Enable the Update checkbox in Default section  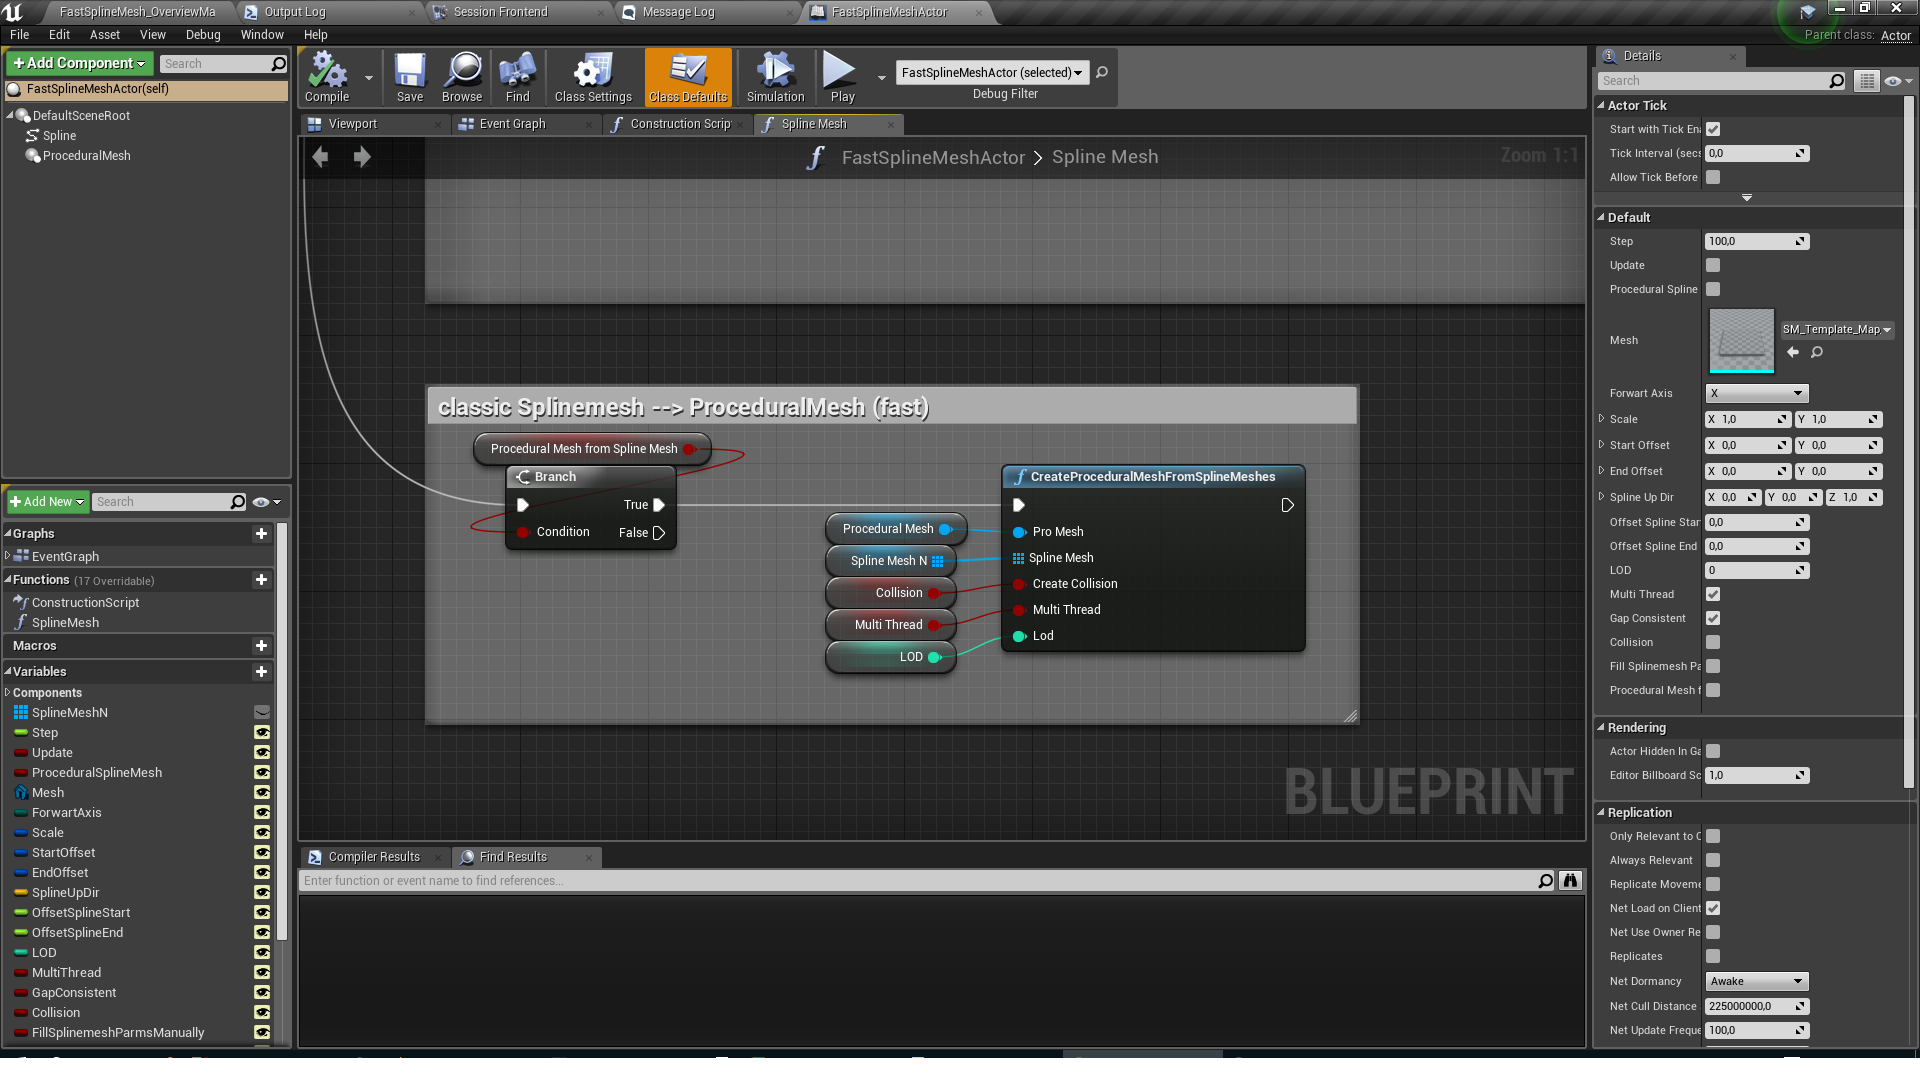click(1713, 265)
